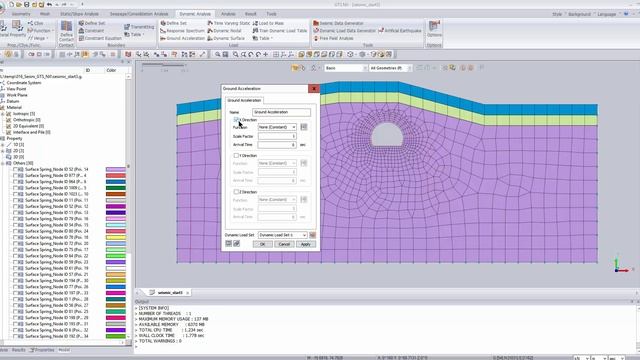
Task: Open Response Spectrum load tool
Action: (x=182, y=31)
